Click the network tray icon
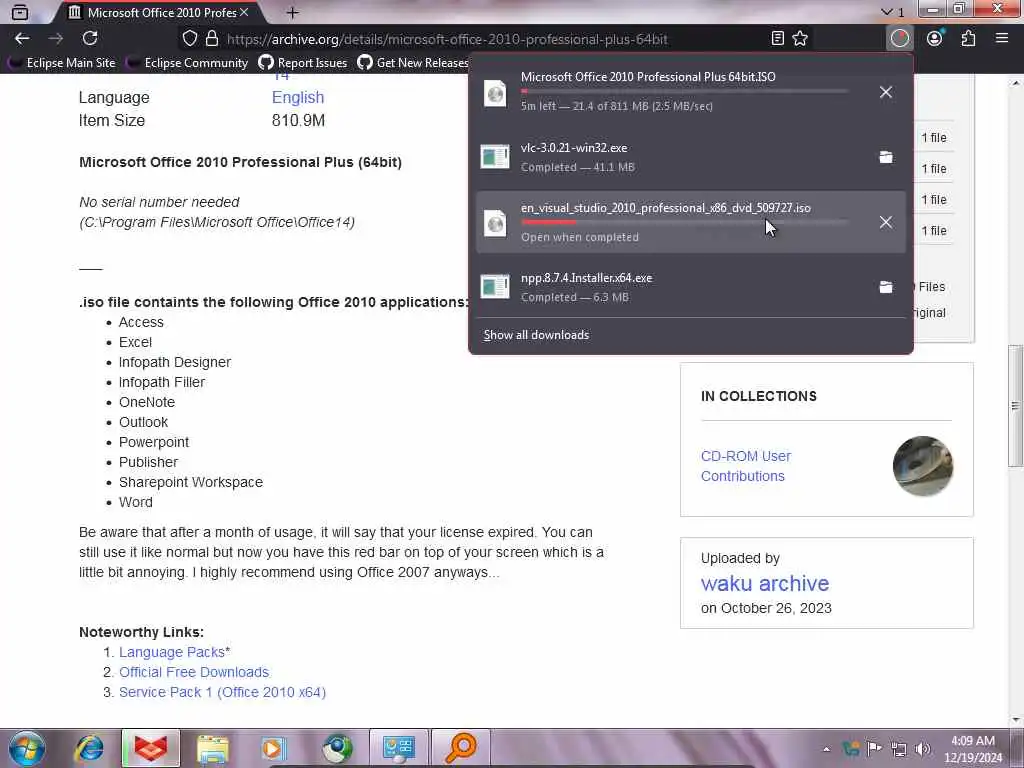Screen dimensions: 1024x768 point(899,748)
